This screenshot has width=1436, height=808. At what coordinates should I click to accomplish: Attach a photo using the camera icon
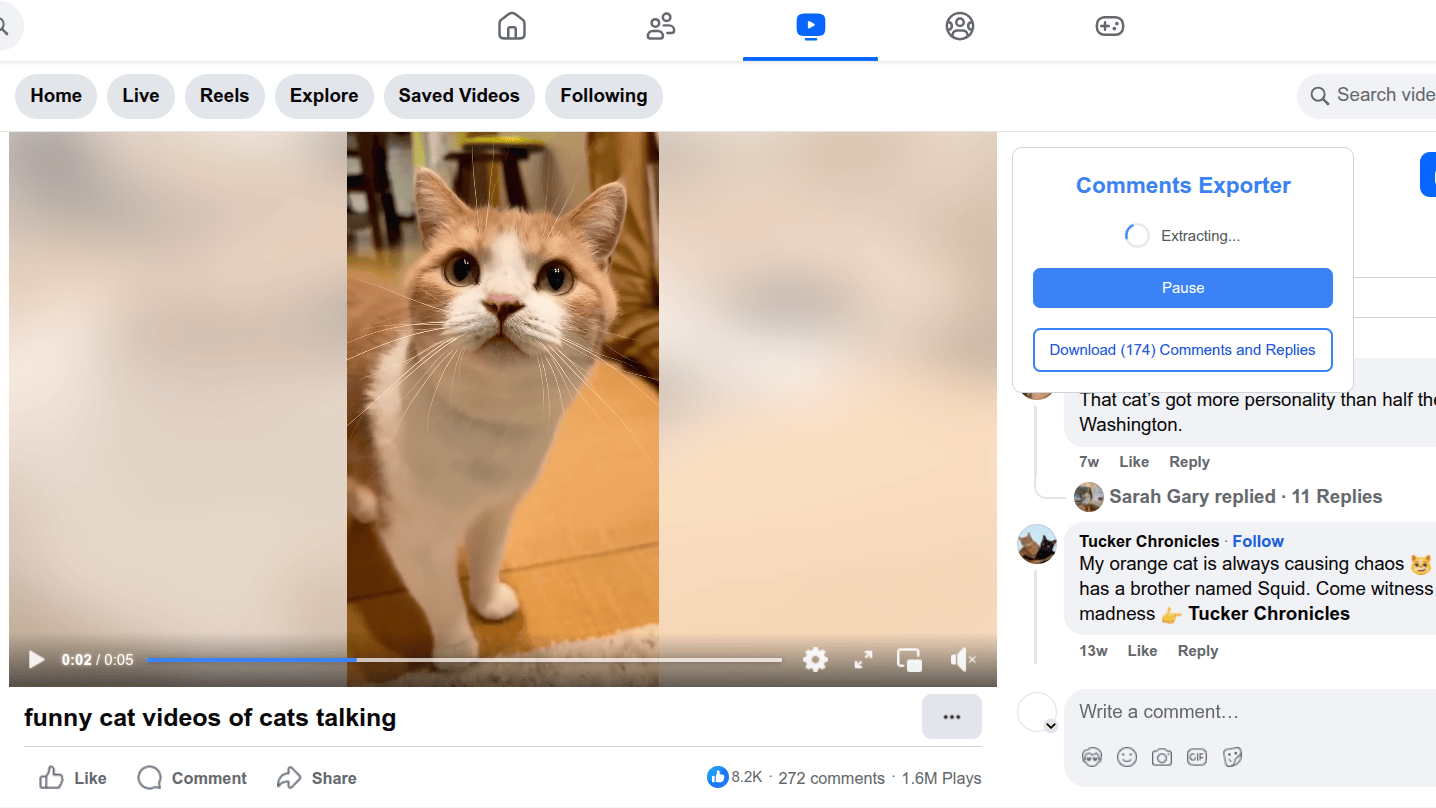point(1161,757)
